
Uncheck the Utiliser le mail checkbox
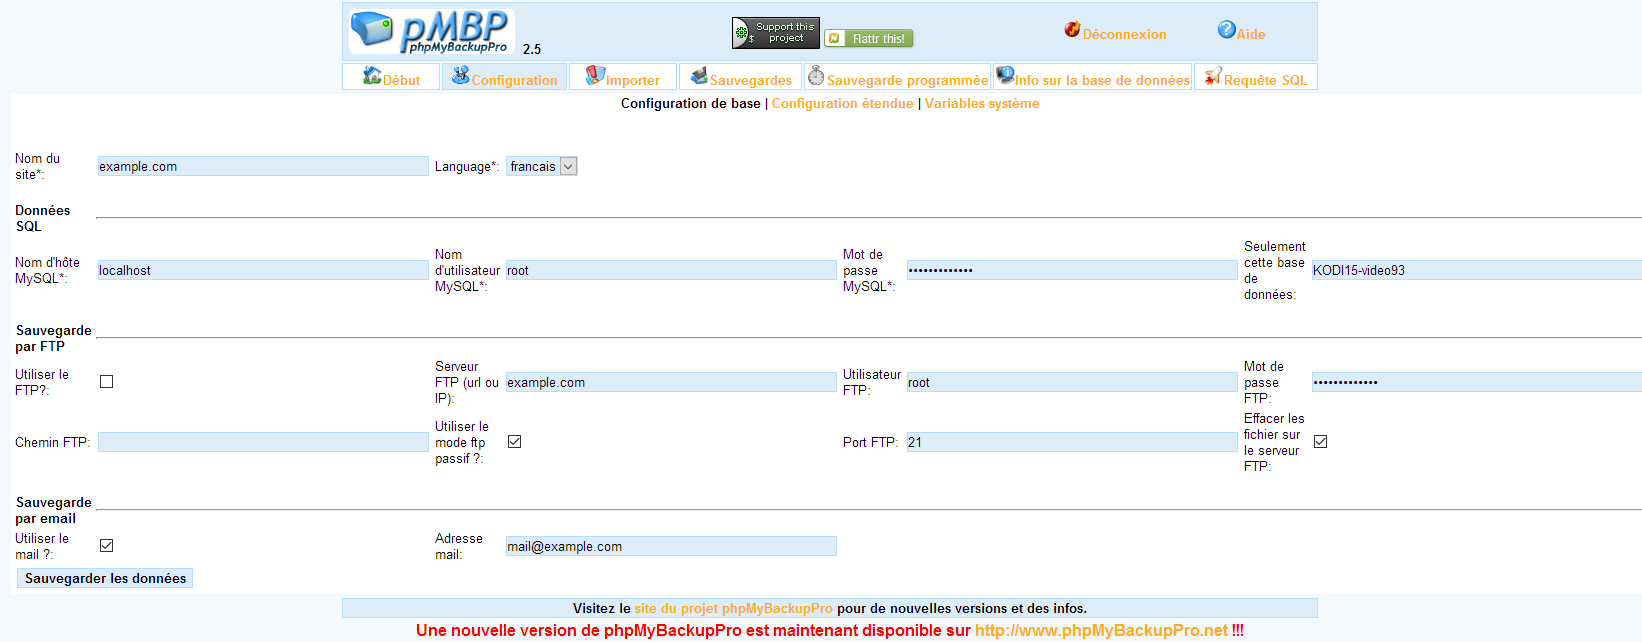(x=107, y=546)
